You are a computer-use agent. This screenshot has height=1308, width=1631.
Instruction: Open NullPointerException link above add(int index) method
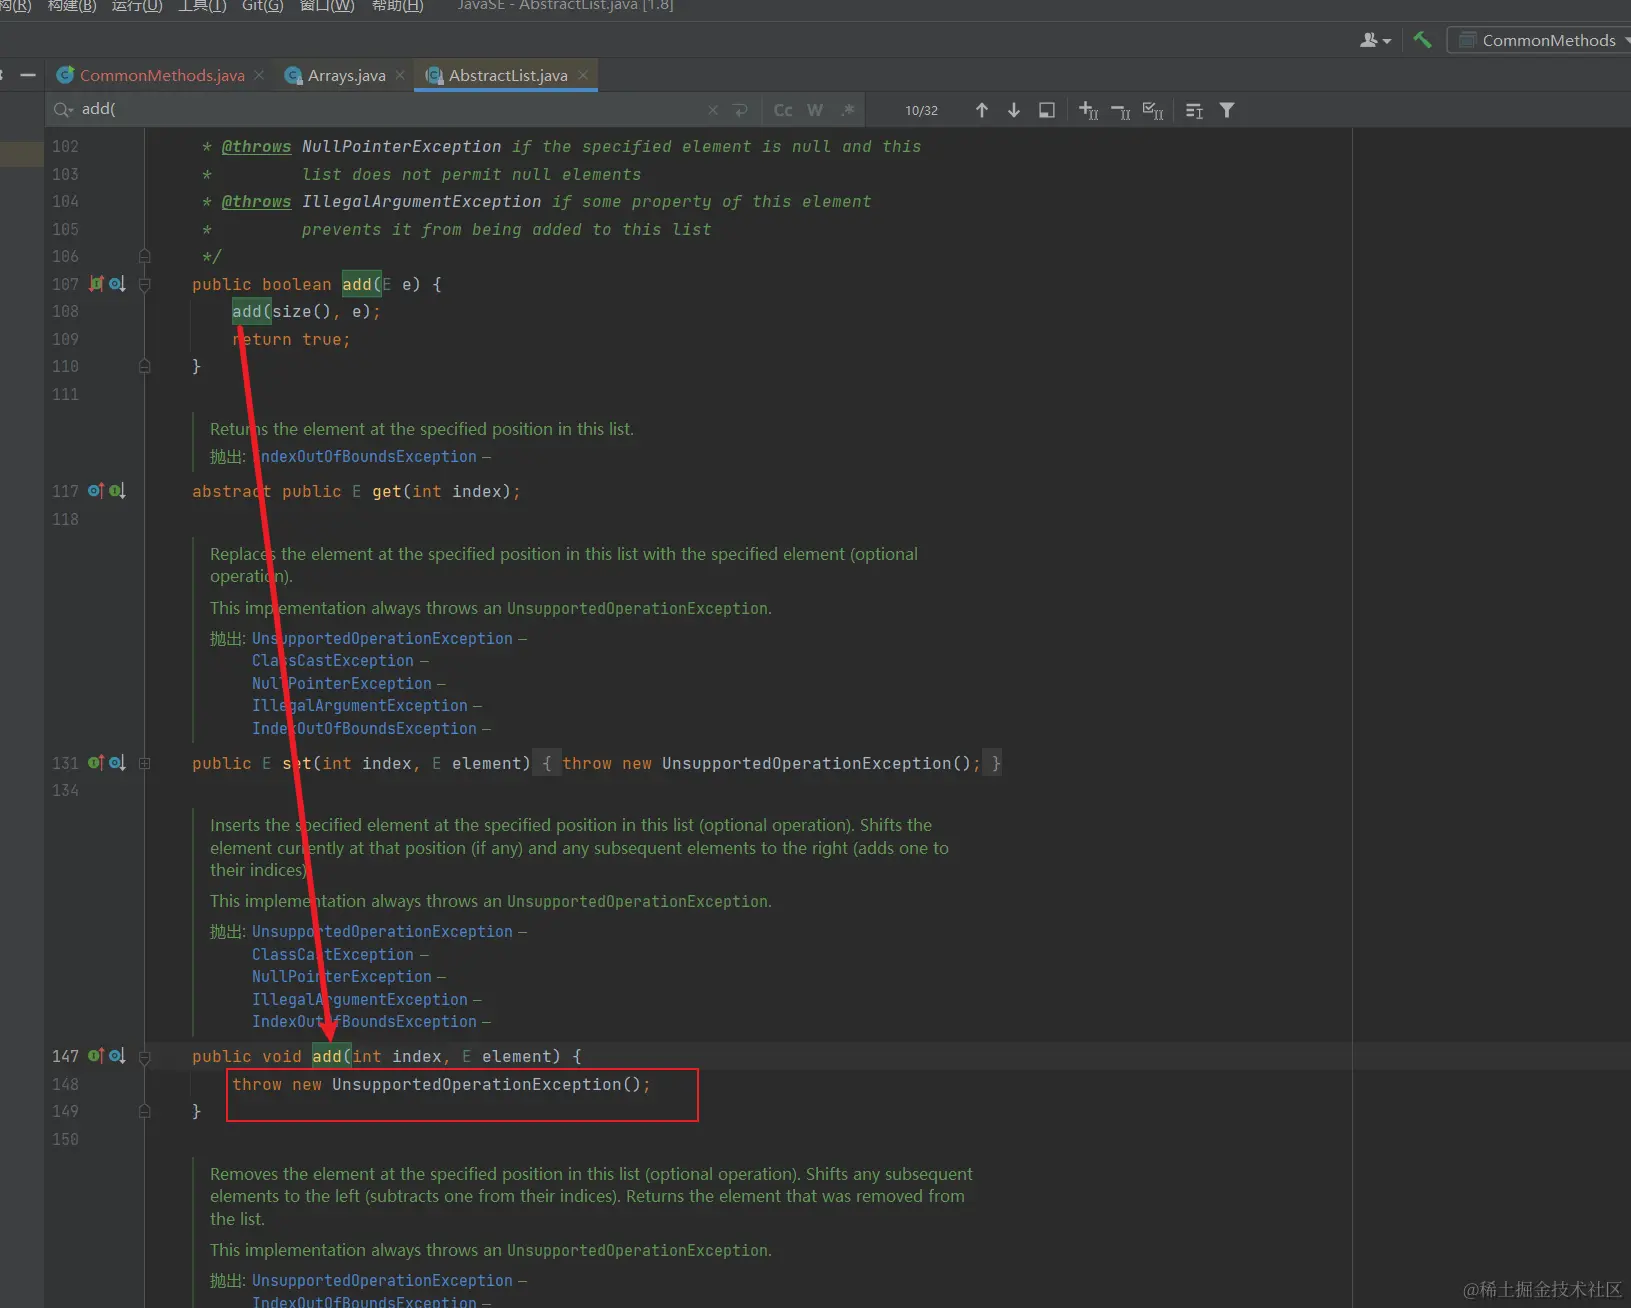coord(342,977)
